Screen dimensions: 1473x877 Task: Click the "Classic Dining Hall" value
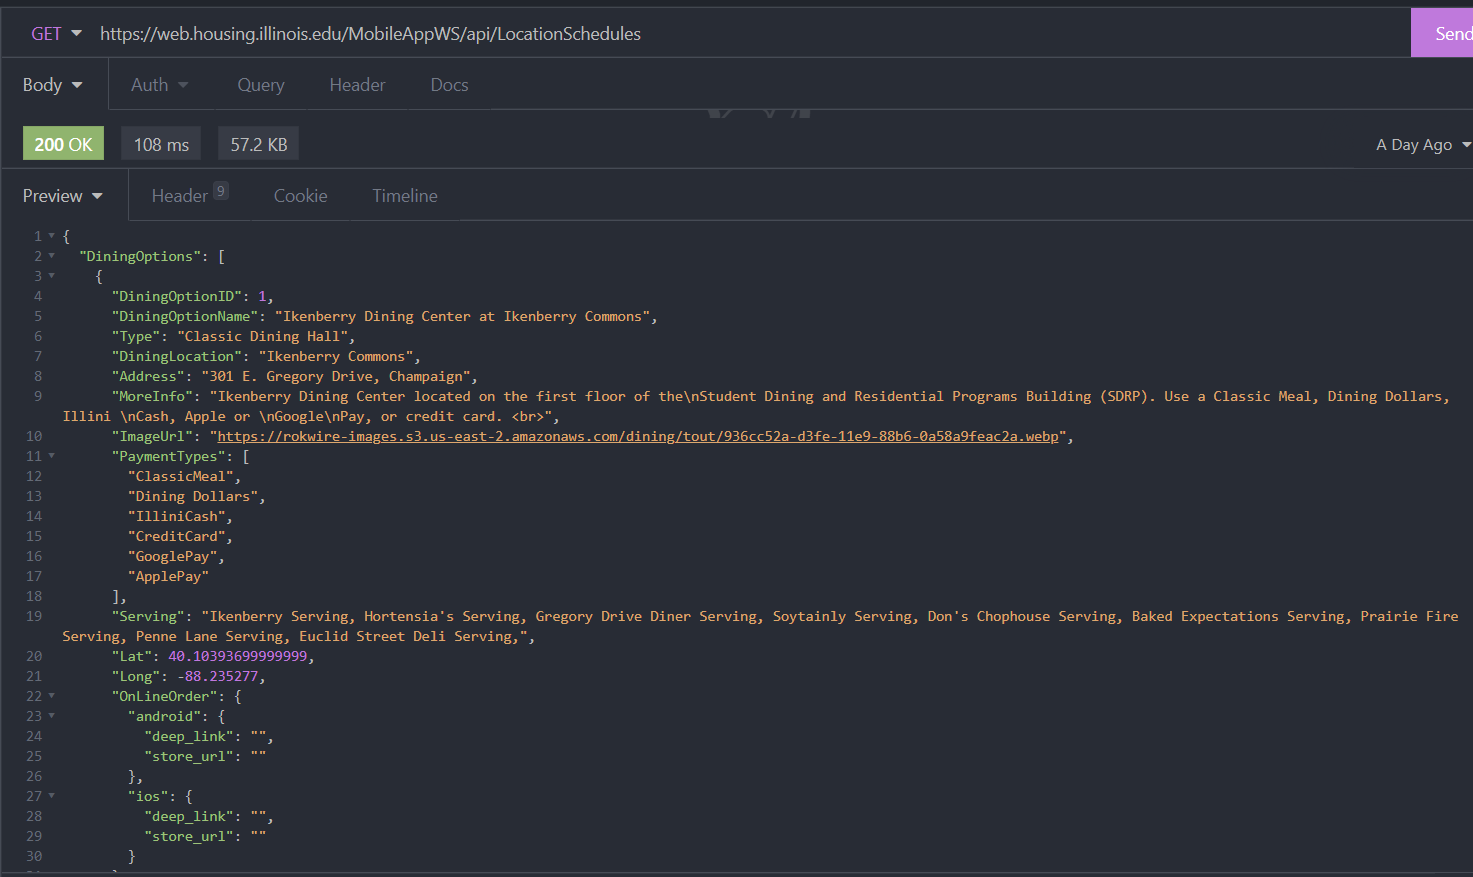pos(262,336)
